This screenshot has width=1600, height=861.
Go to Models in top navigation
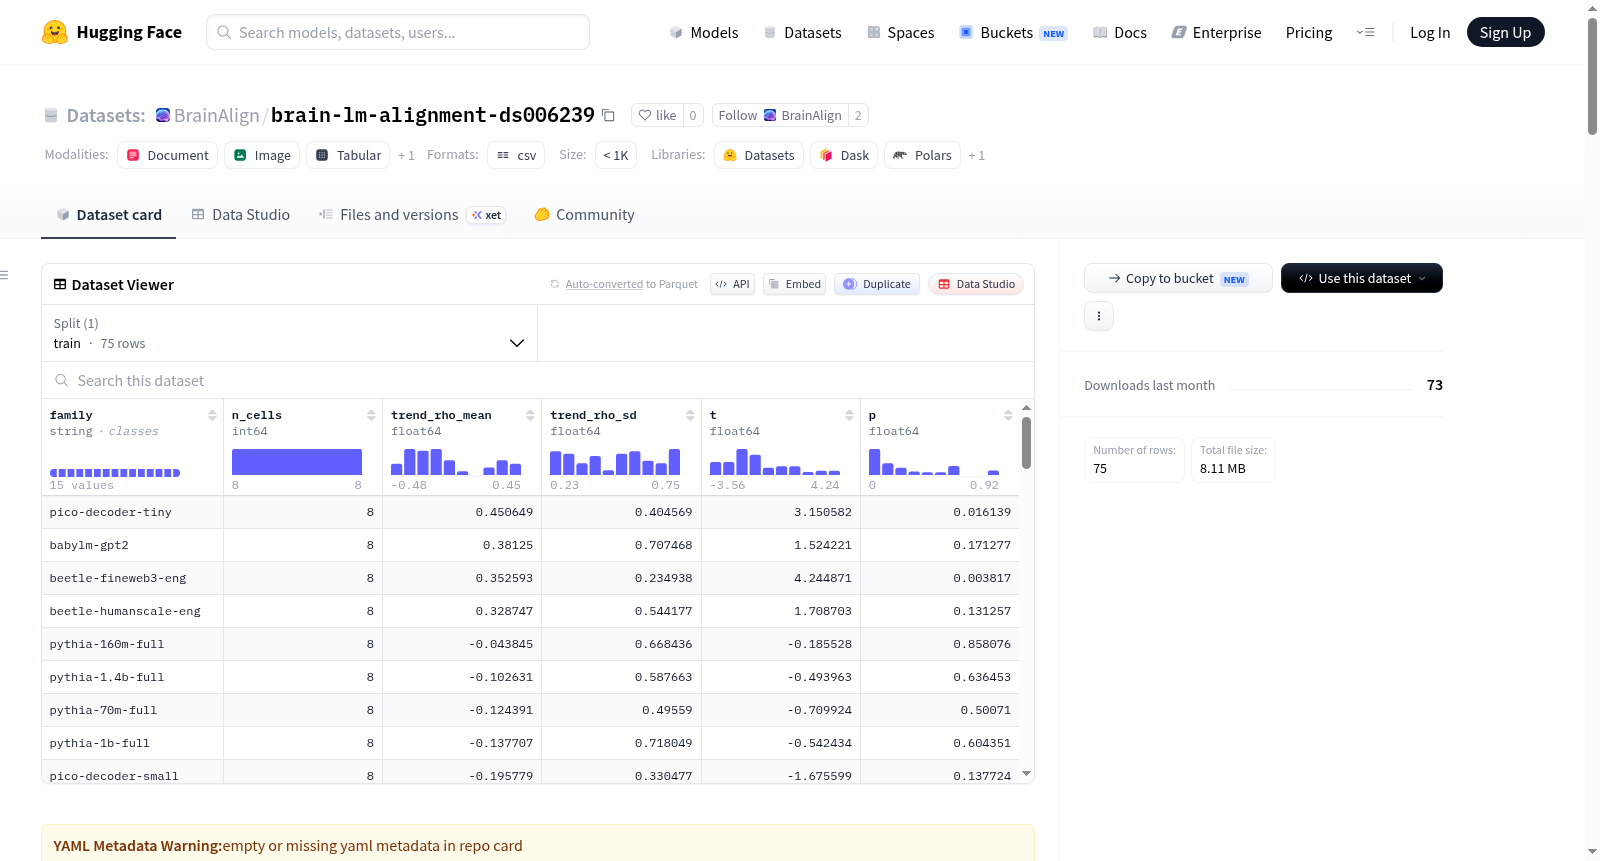coord(704,32)
